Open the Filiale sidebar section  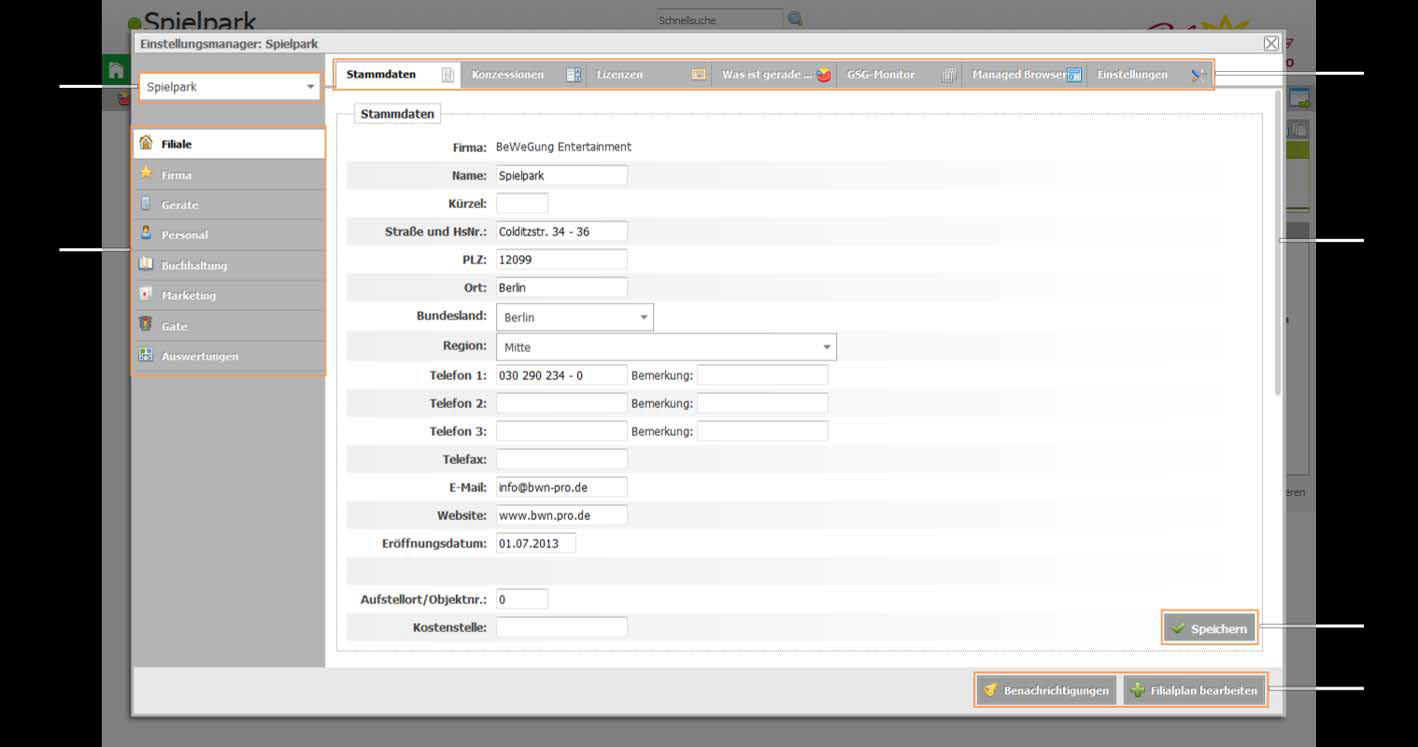229,144
